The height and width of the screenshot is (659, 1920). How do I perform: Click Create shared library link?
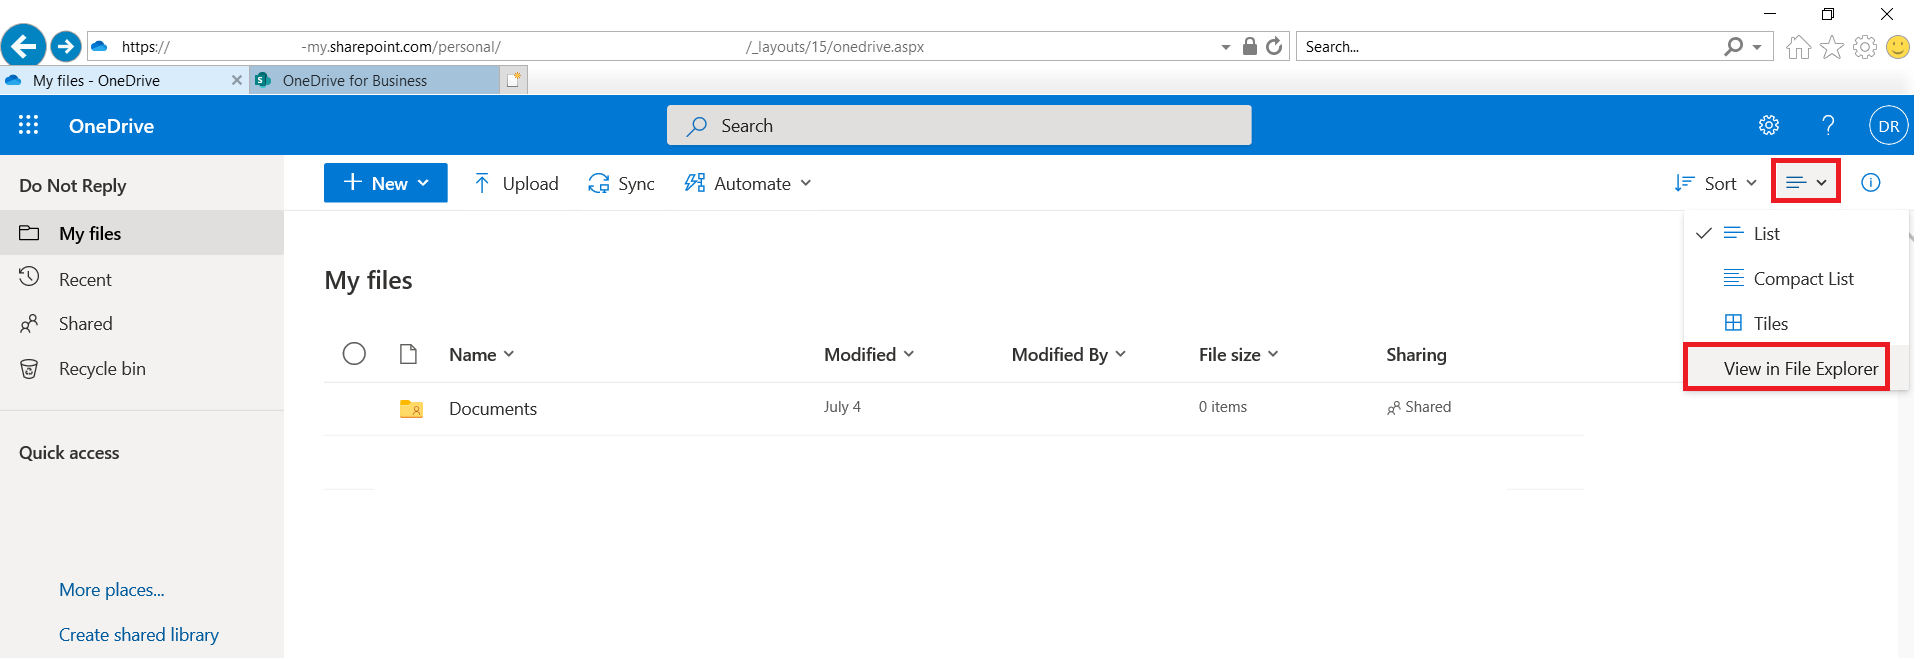[x=139, y=635]
